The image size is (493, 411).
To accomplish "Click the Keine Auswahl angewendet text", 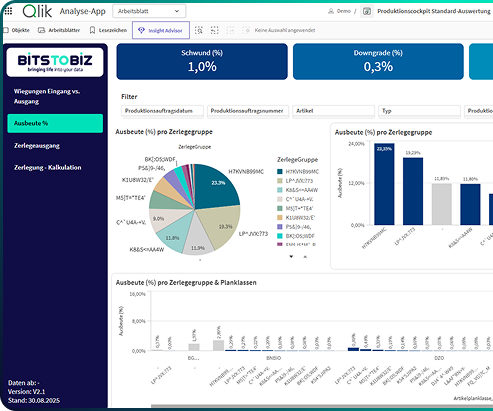I will pyautogui.click(x=285, y=30).
